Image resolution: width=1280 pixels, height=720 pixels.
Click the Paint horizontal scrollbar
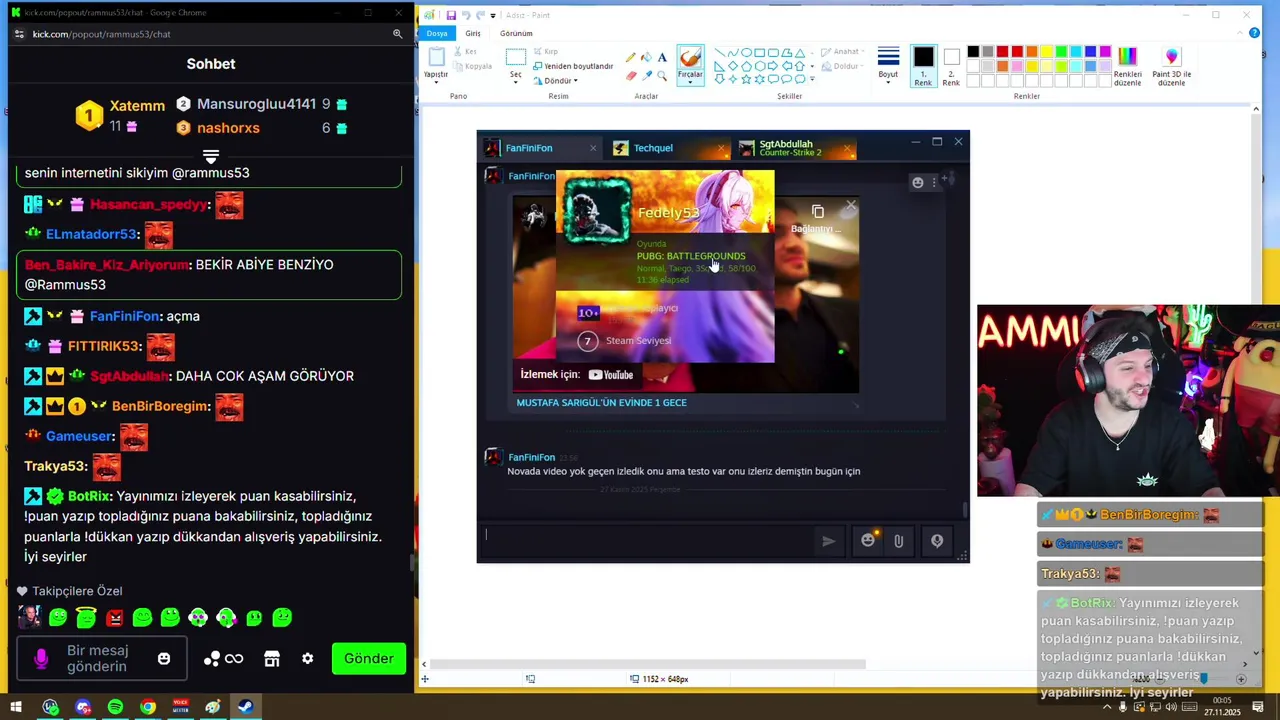click(648, 664)
